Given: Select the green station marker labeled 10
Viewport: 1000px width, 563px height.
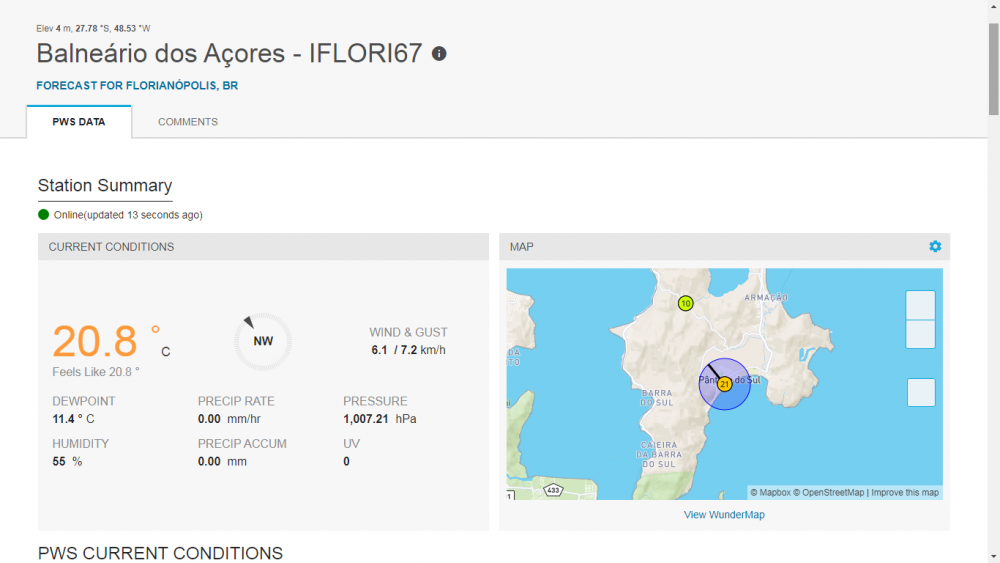Looking at the screenshot, I should pyautogui.click(x=685, y=303).
